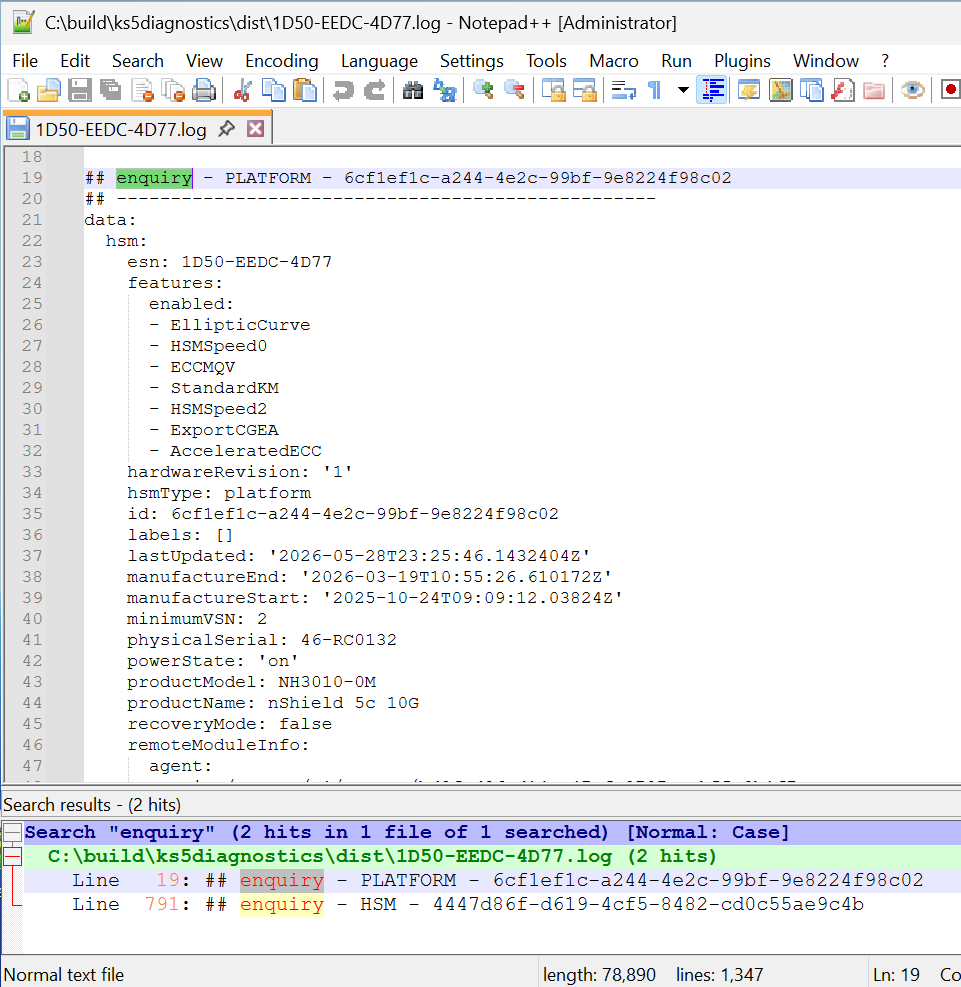Image resolution: width=961 pixels, height=987 pixels.
Task: Toggle the monitoring eye icon
Action: [x=913, y=91]
